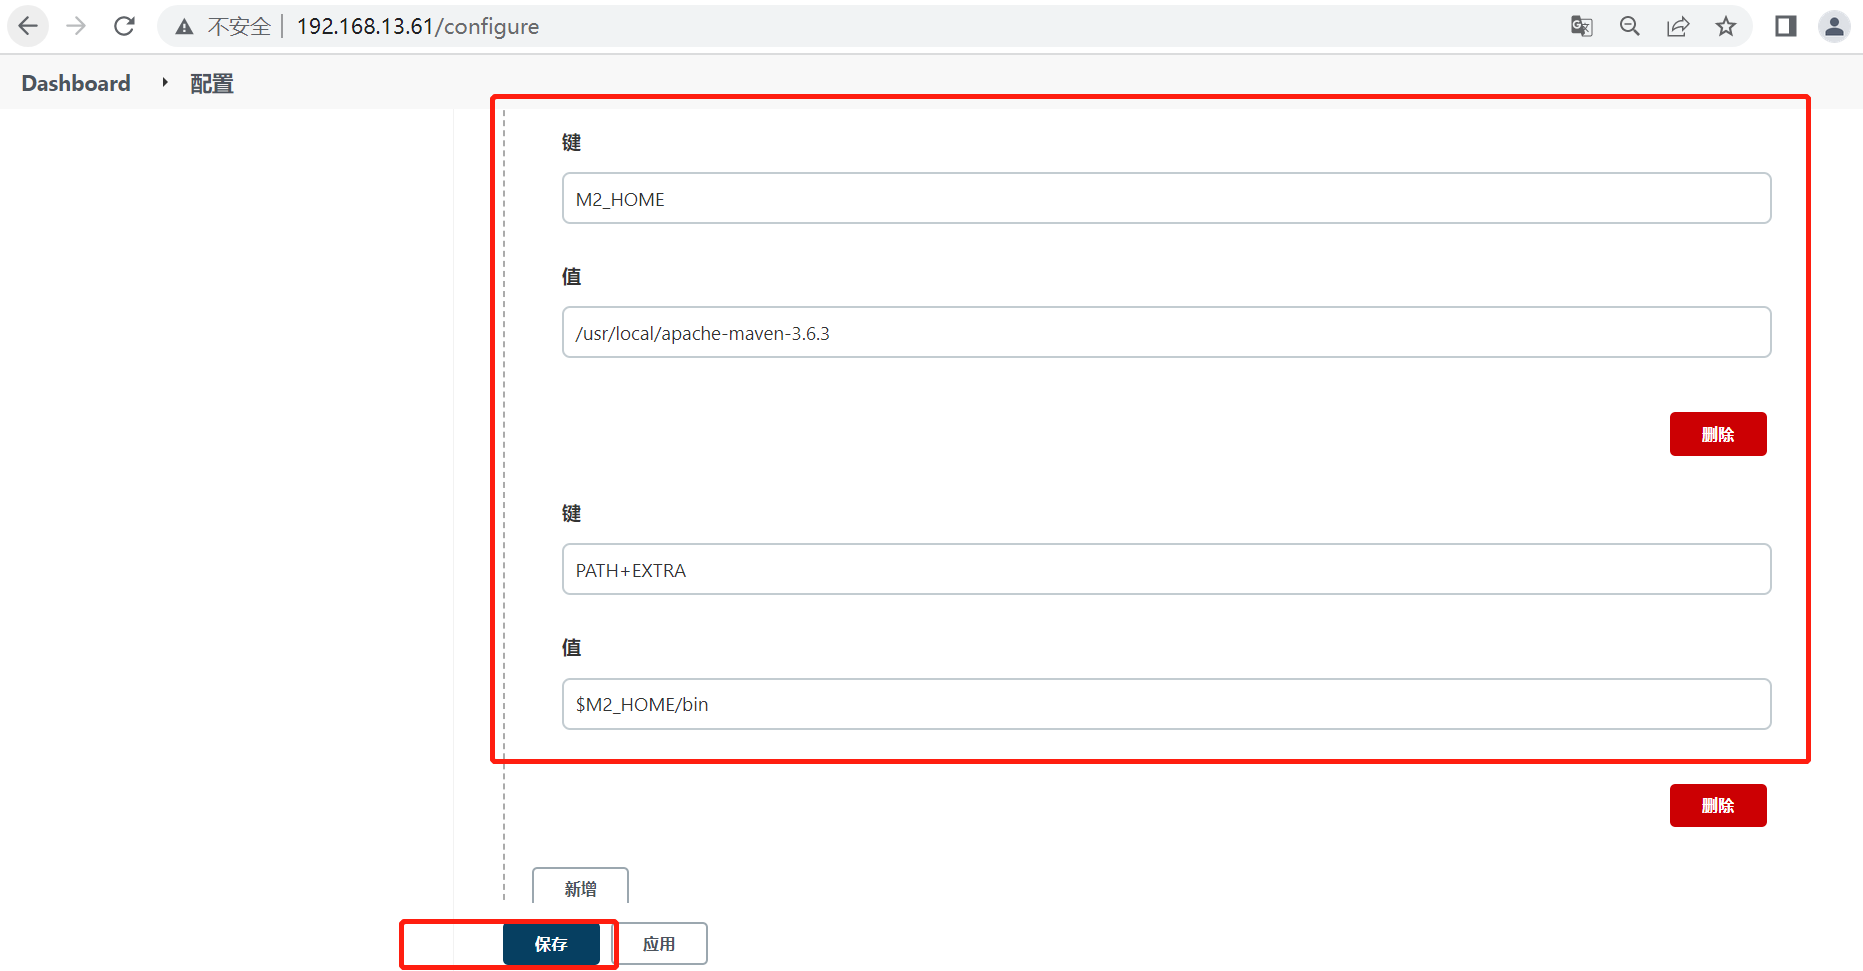Focus the key field containing M2_HOME
Image resolution: width=1863 pixels, height=971 pixels.
coord(1166,198)
